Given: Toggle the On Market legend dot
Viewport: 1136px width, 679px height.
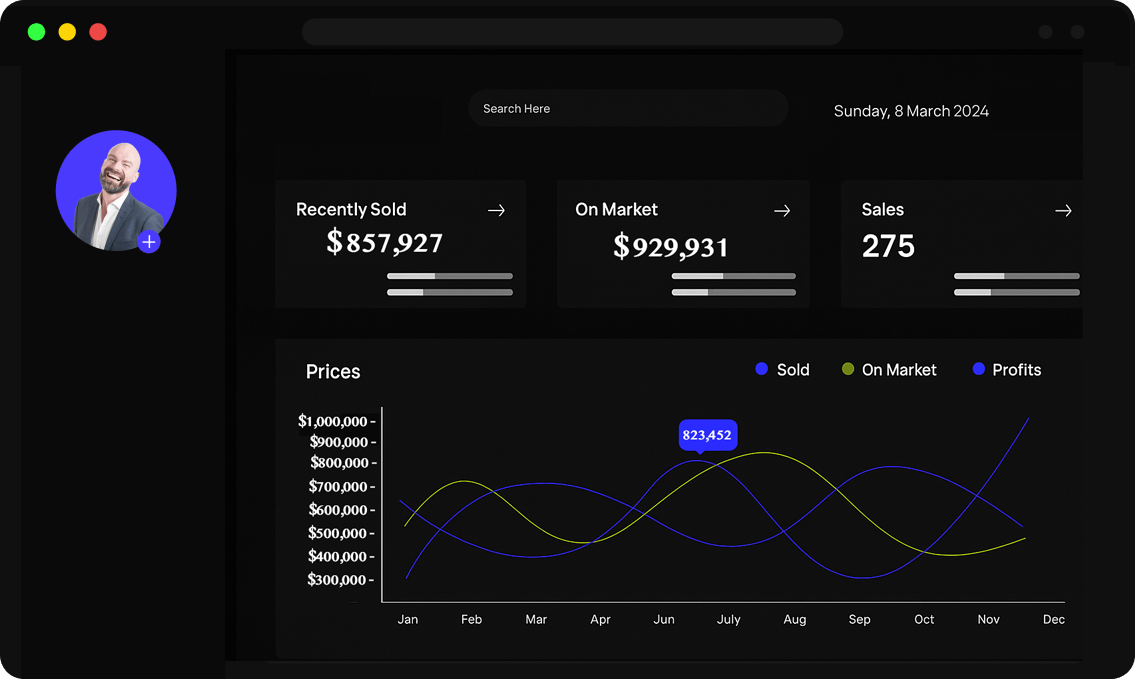Looking at the screenshot, I should 848,370.
